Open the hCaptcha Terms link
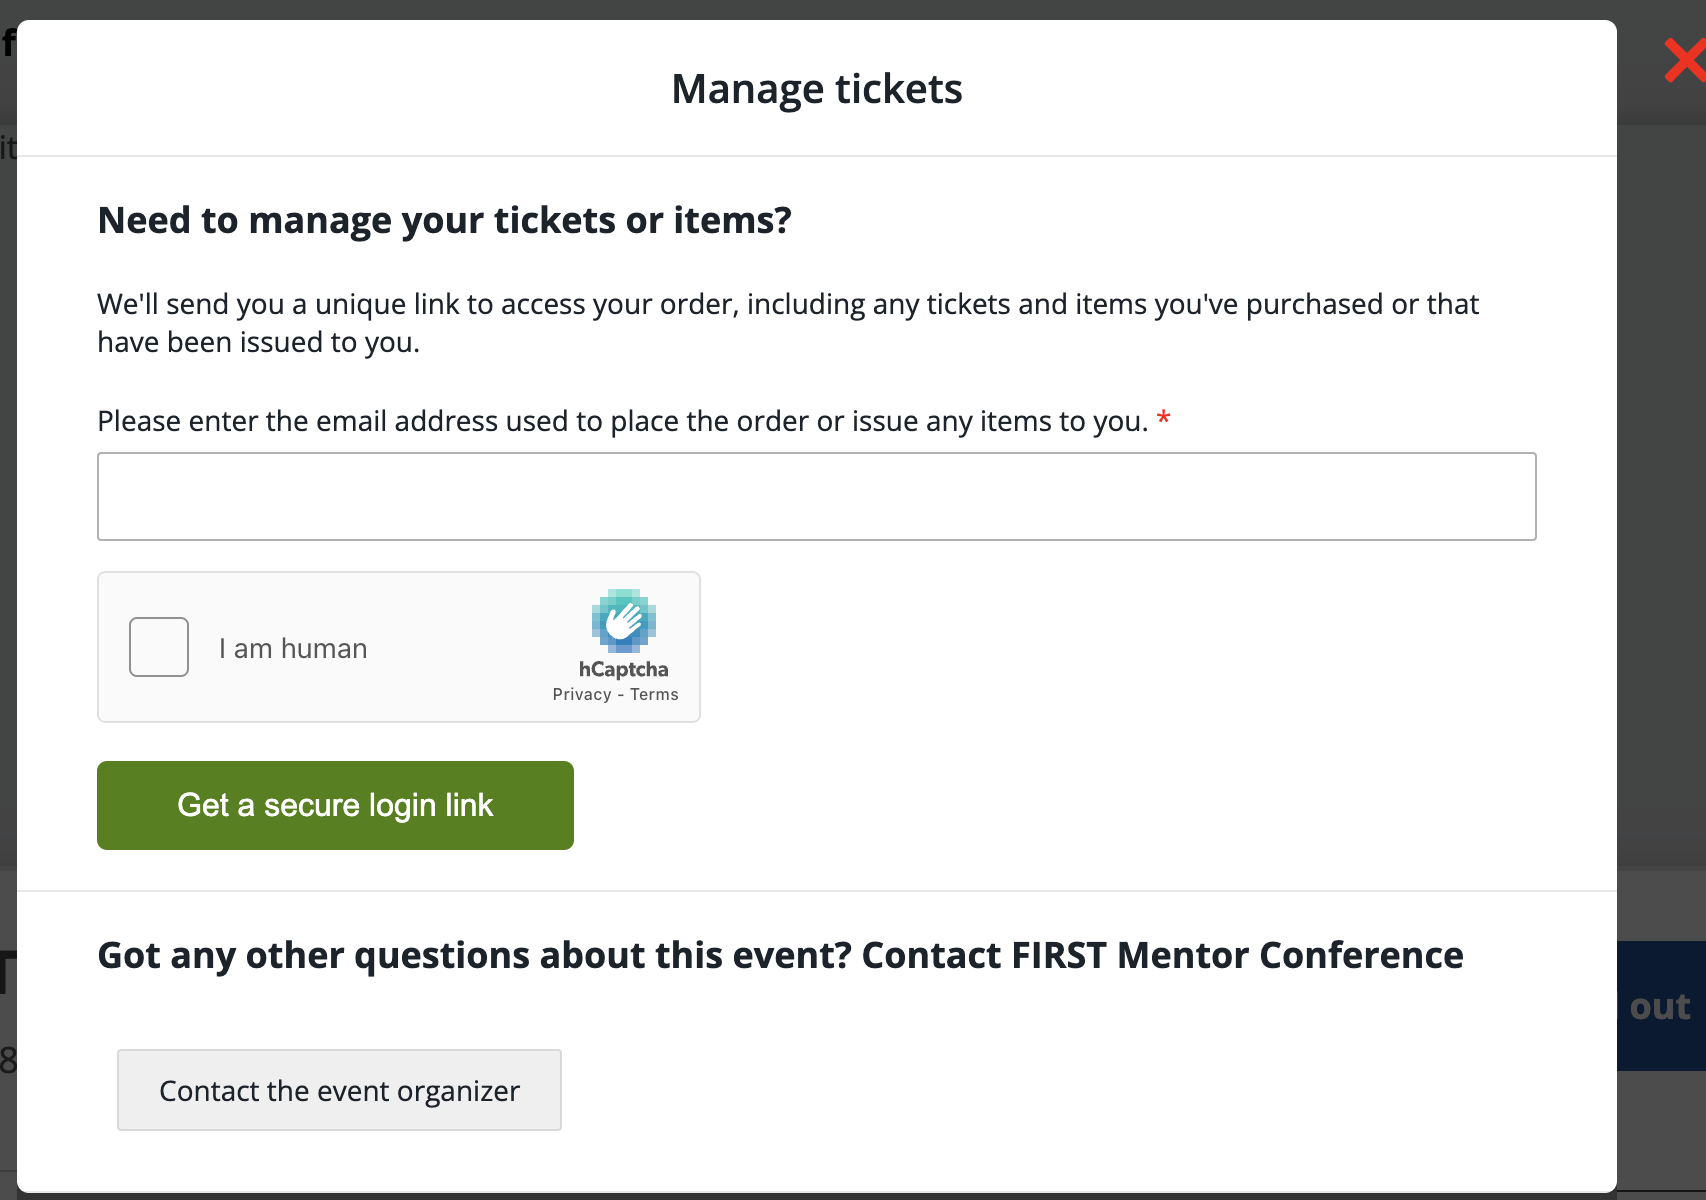This screenshot has width=1706, height=1200. click(x=654, y=695)
